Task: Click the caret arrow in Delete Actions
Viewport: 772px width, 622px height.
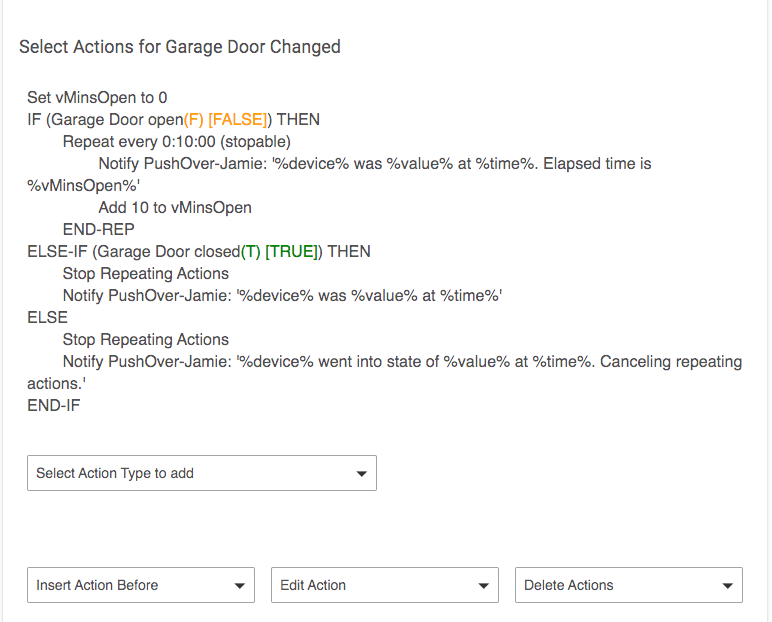Action: (x=727, y=586)
